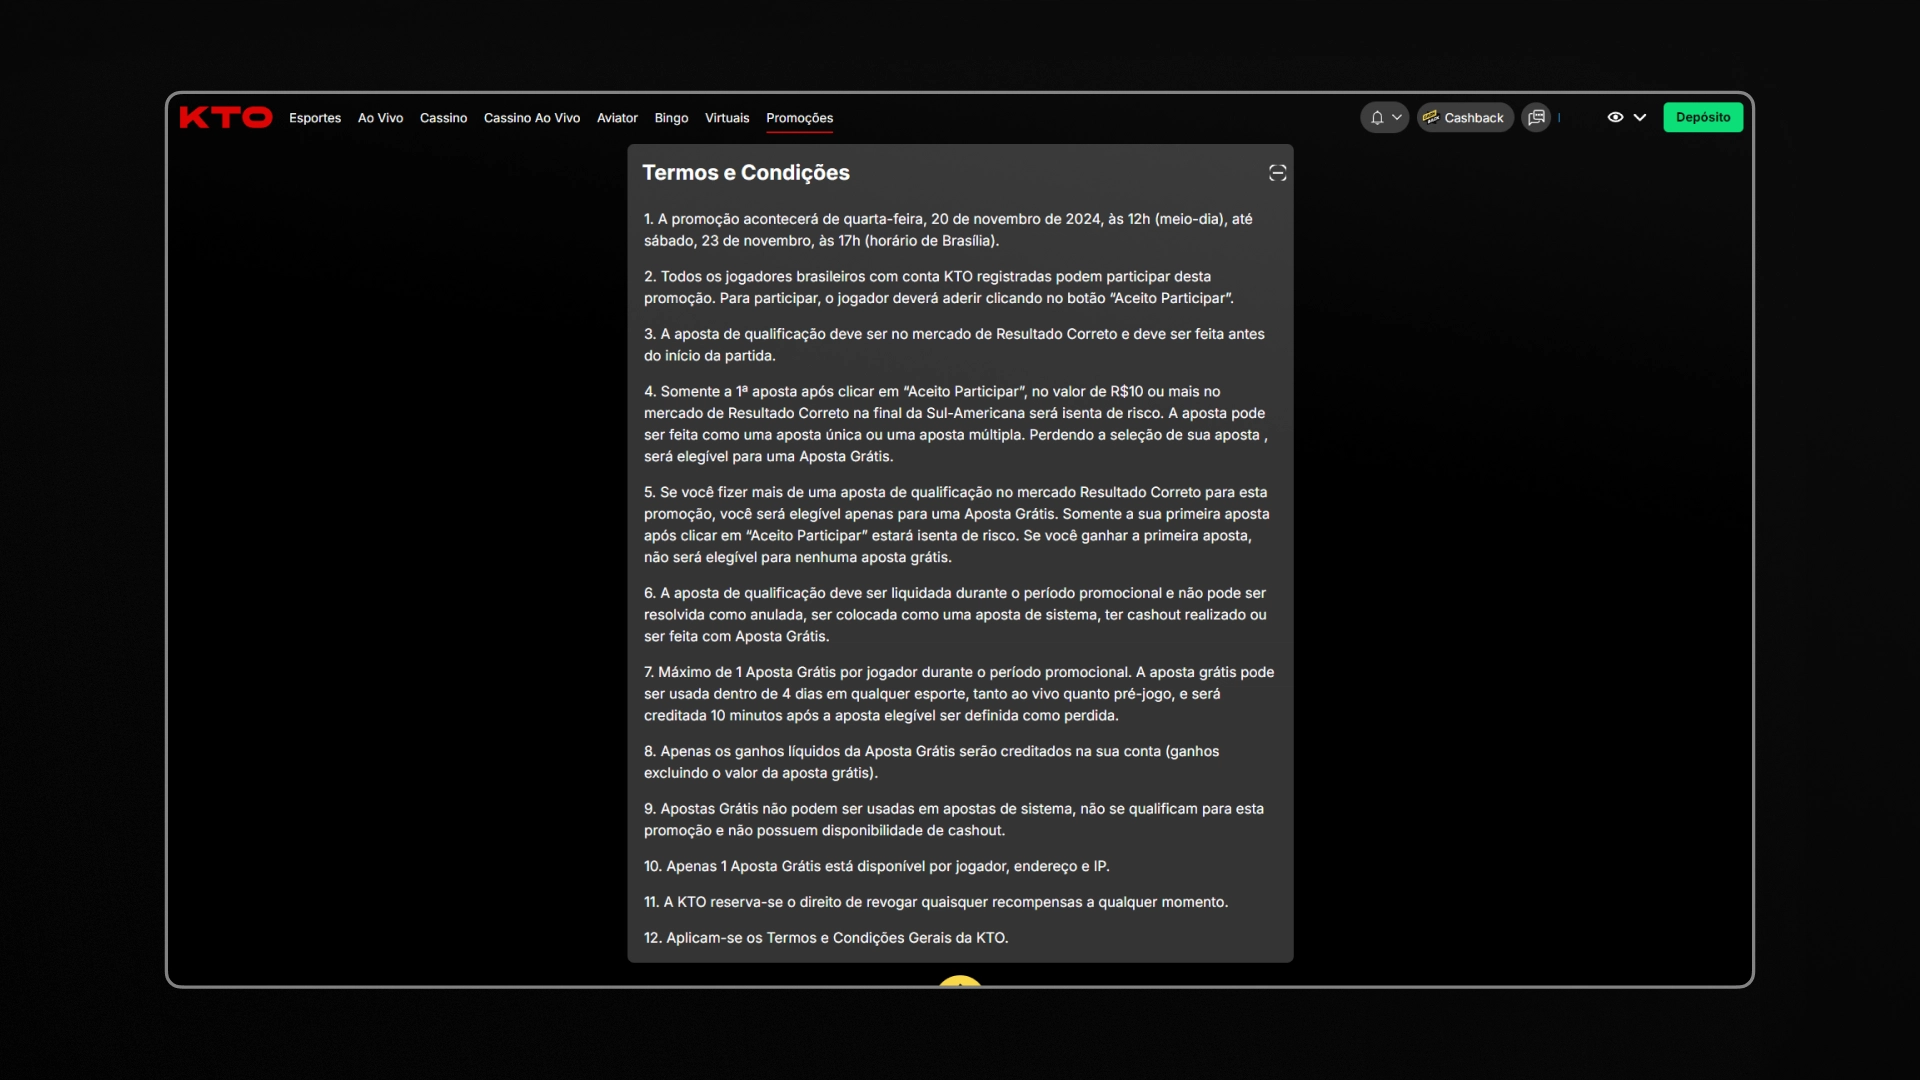Click term 10 about endereço e IP

pos(876,866)
